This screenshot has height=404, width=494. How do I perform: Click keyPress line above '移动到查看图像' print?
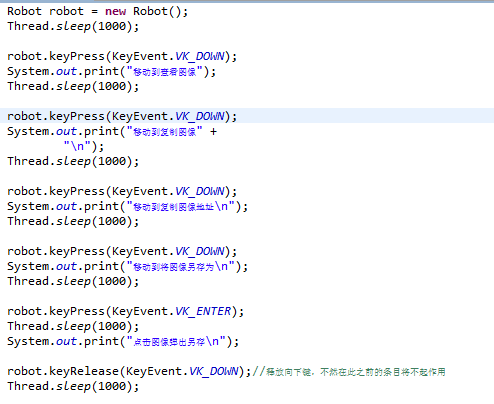tap(122, 56)
